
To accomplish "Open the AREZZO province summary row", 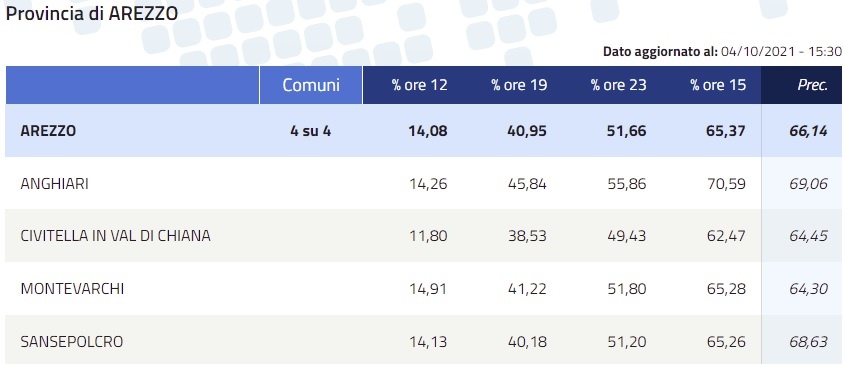I will pos(424,131).
